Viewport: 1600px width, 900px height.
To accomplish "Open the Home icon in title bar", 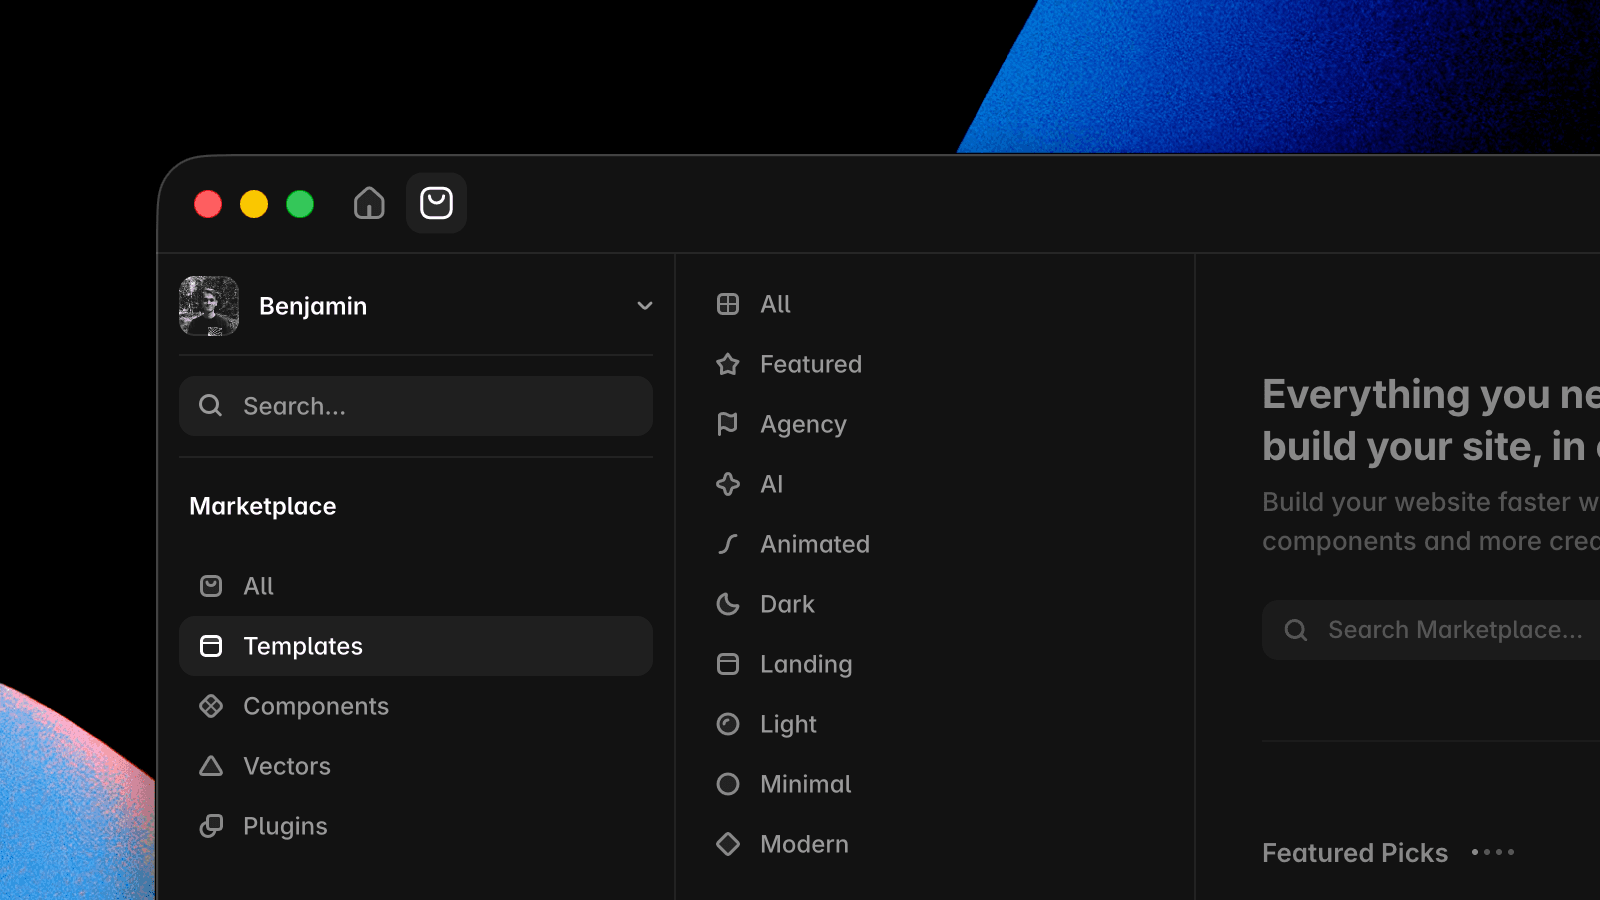I will click(369, 203).
